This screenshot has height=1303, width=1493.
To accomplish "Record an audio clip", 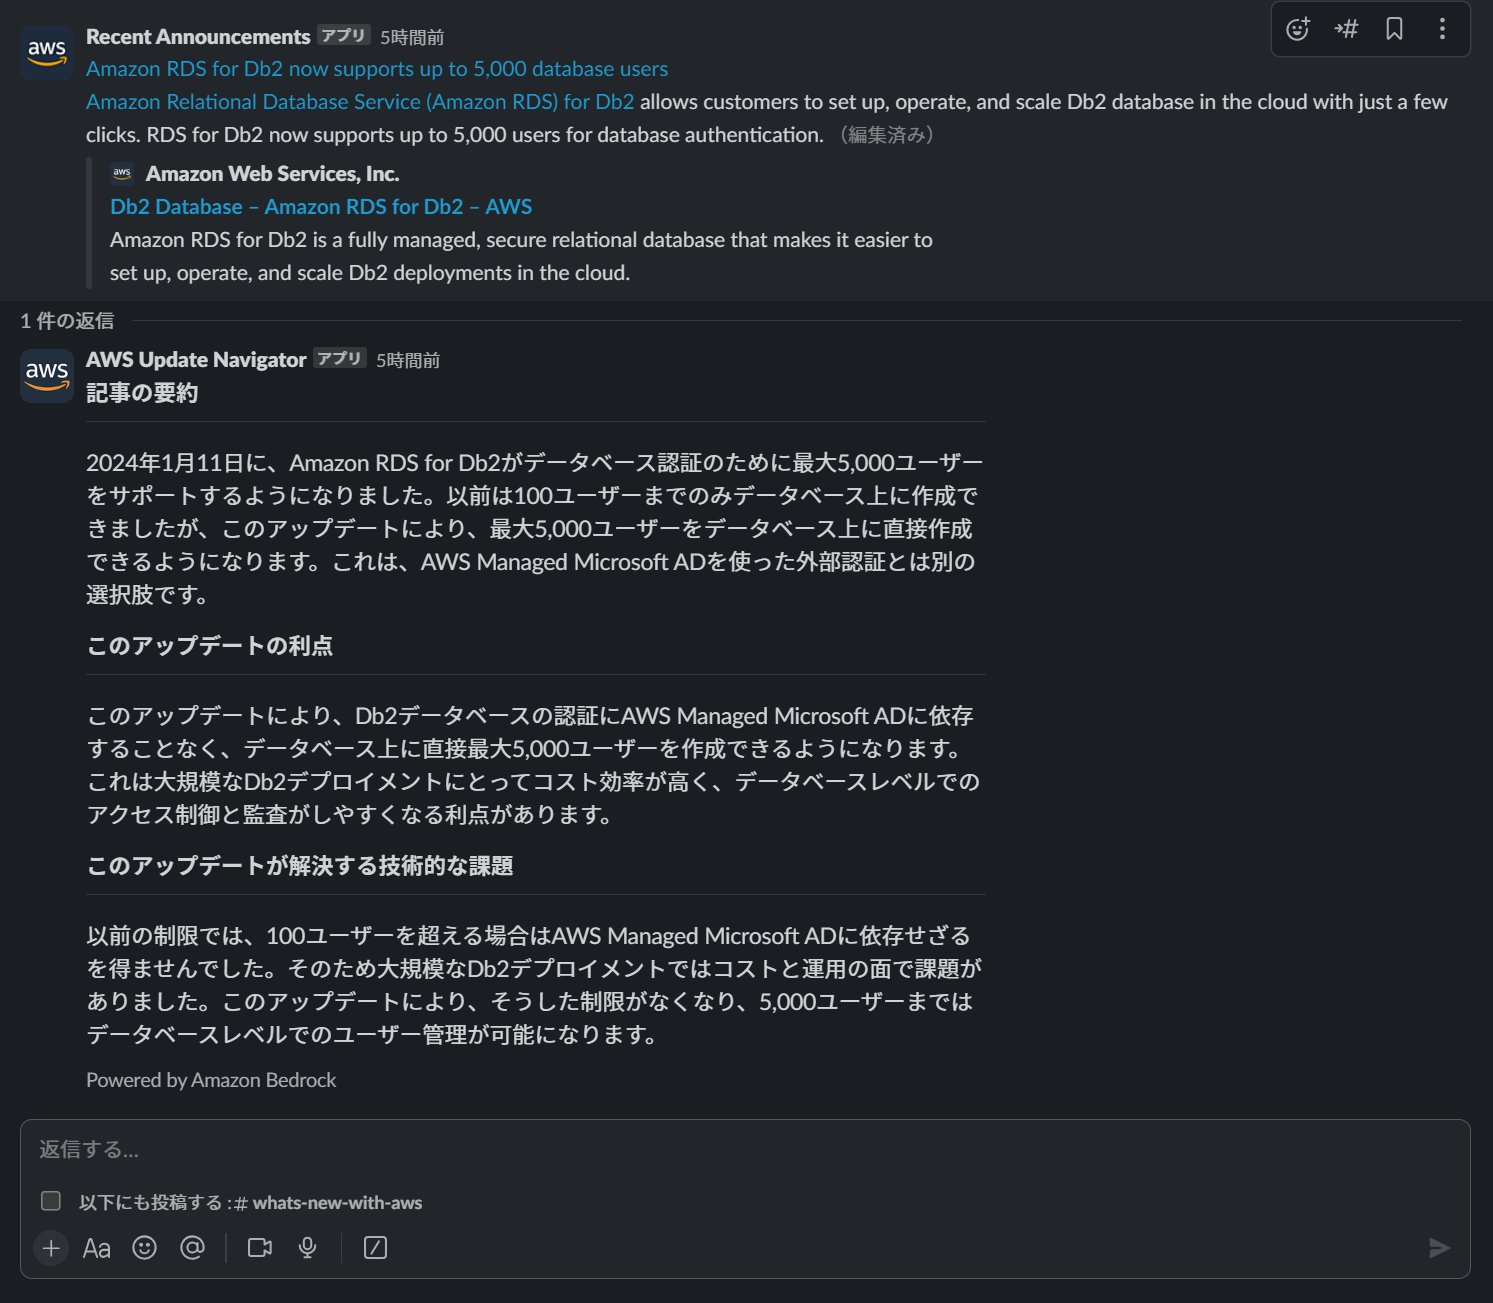I will [307, 1247].
